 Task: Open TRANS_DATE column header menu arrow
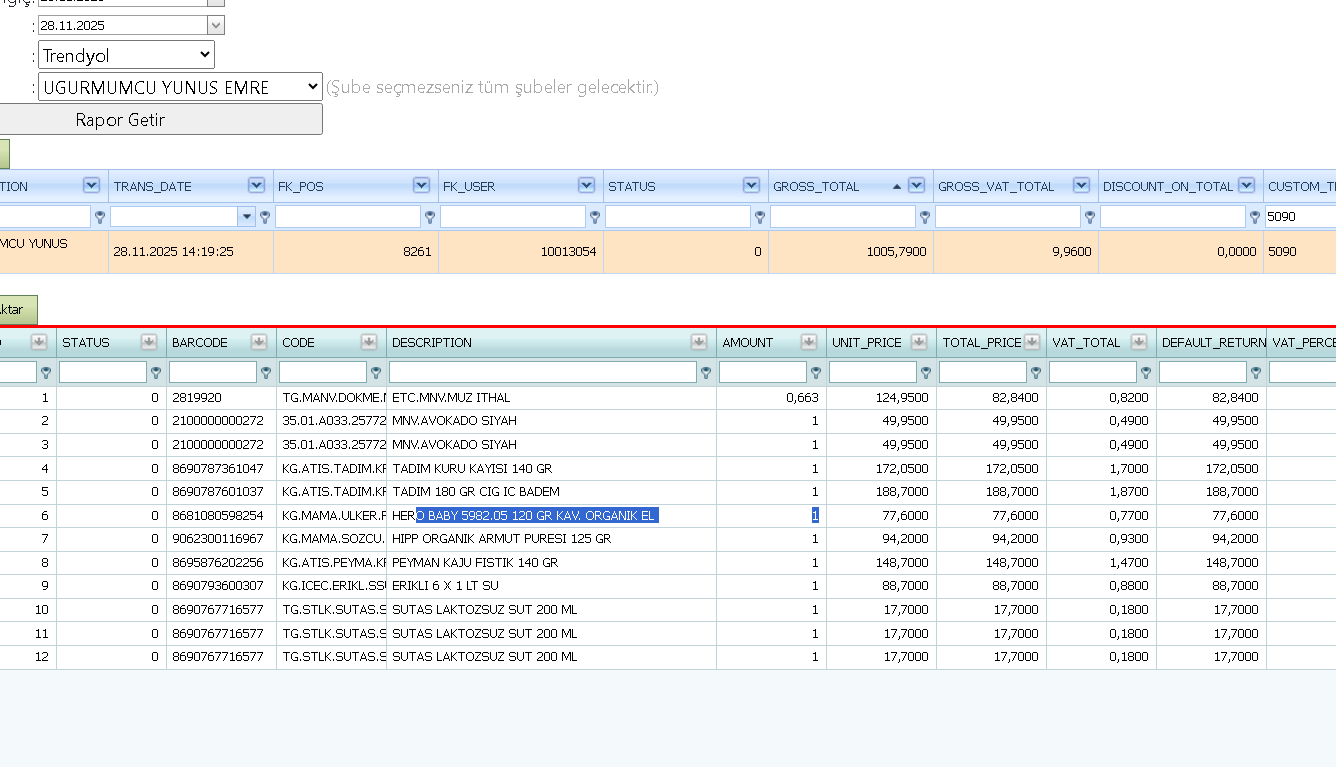click(256, 186)
